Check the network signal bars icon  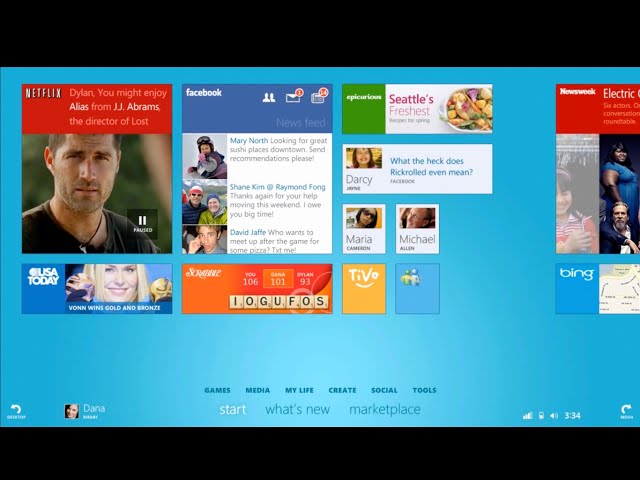point(528,416)
